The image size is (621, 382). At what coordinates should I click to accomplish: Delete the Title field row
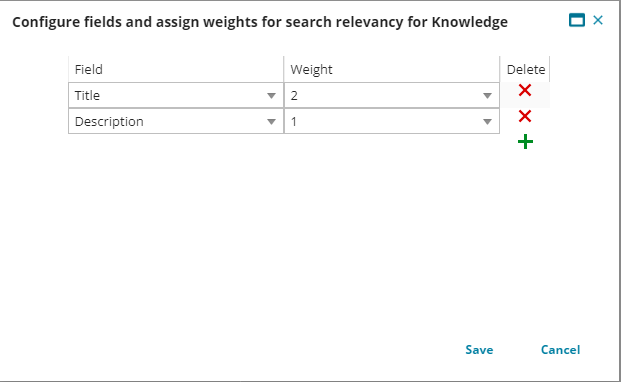click(x=525, y=91)
